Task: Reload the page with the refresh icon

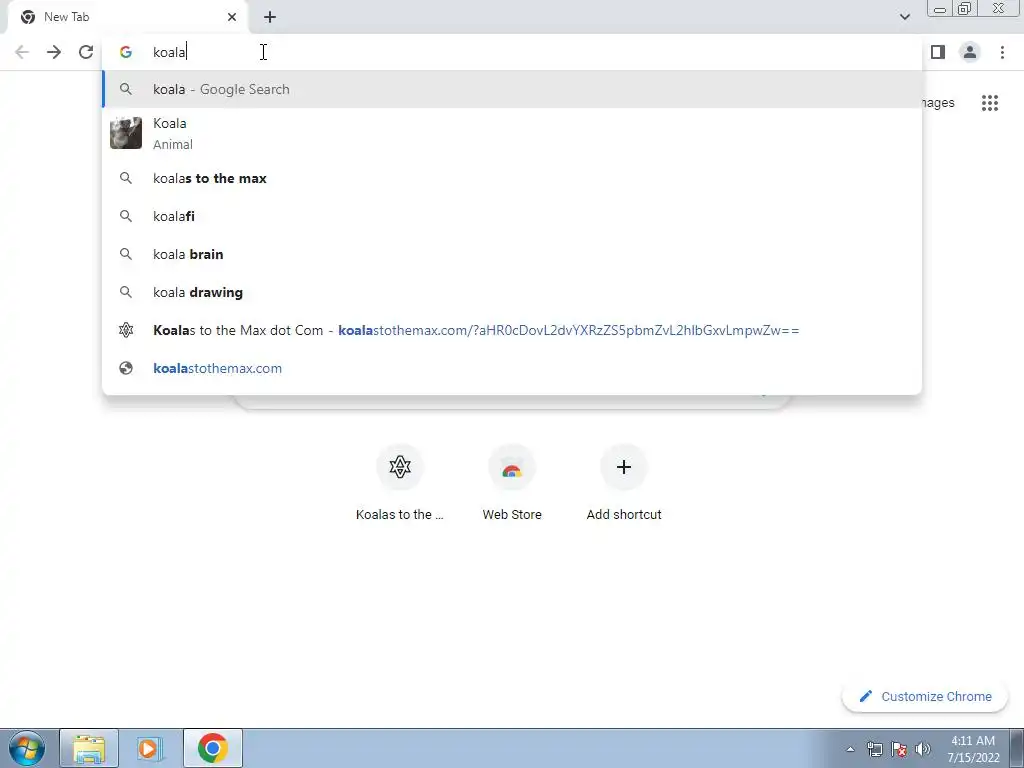Action: click(x=86, y=52)
